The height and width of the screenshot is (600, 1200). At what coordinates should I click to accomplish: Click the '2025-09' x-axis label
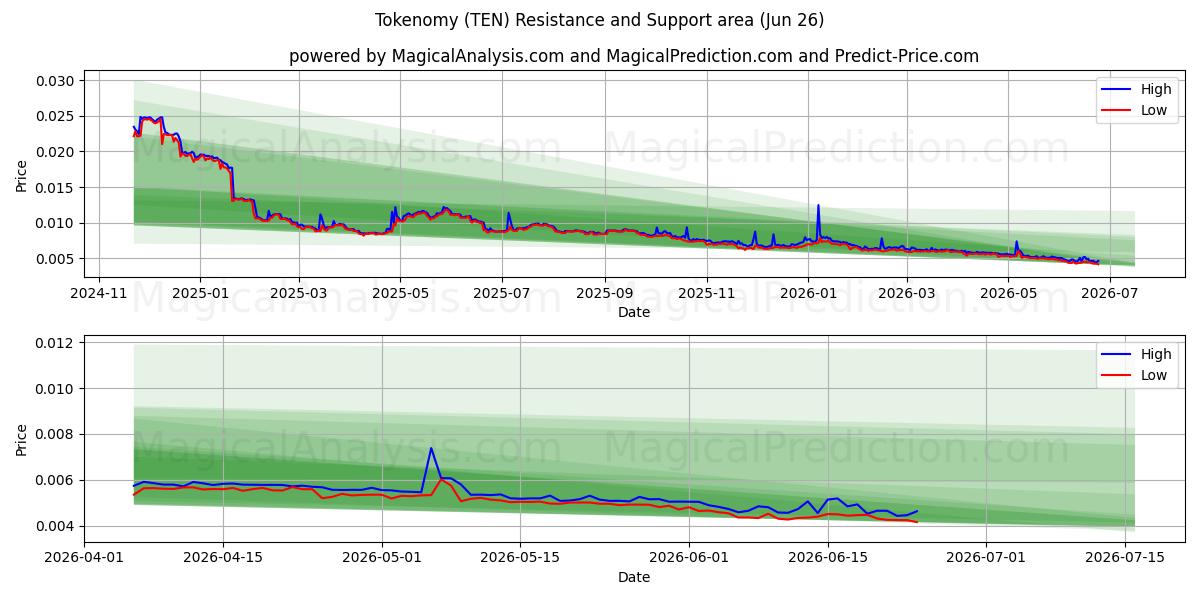pyautogui.click(x=605, y=294)
